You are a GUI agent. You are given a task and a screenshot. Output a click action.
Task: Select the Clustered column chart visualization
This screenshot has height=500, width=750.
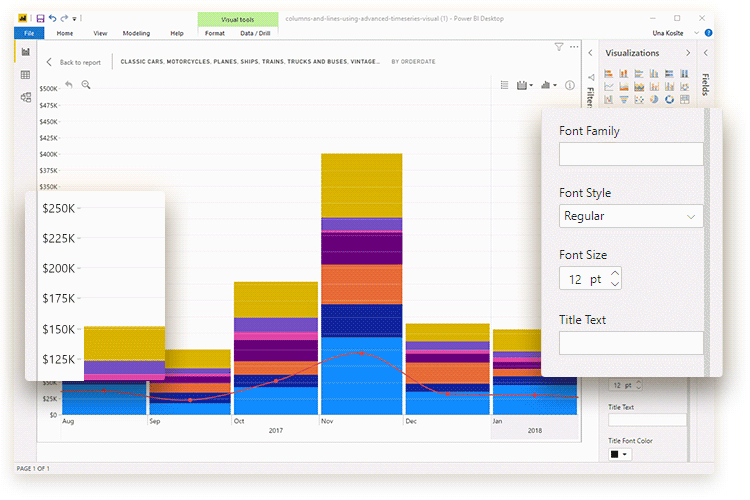pyautogui.click(x=654, y=73)
